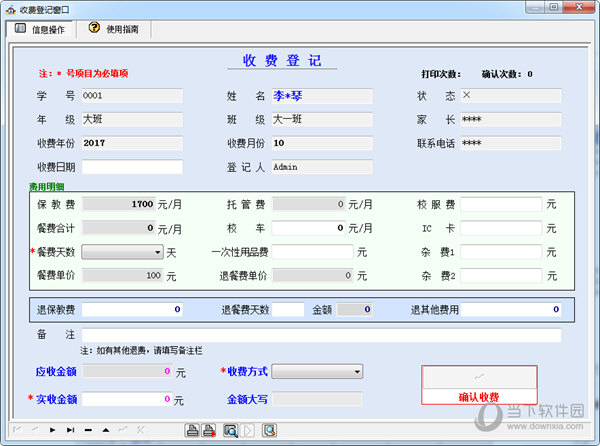
Task: Click the edit record triangle icon
Action: click(x=106, y=430)
